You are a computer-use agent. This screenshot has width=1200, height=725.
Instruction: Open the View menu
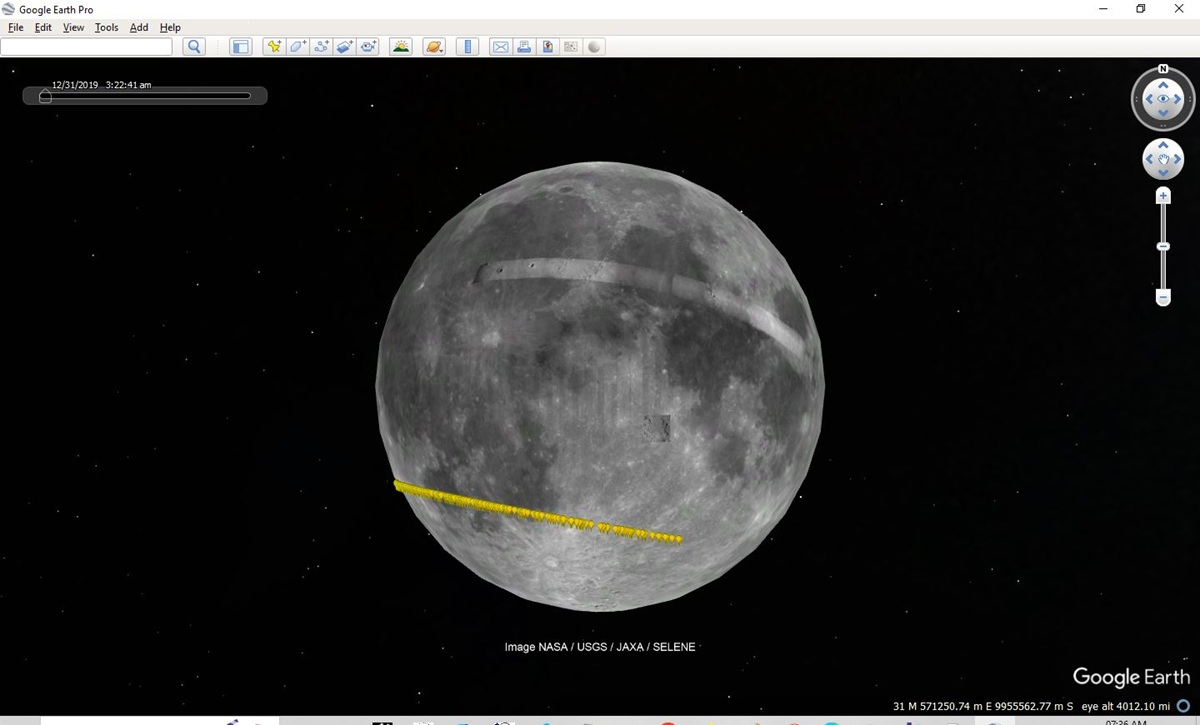[x=74, y=27]
